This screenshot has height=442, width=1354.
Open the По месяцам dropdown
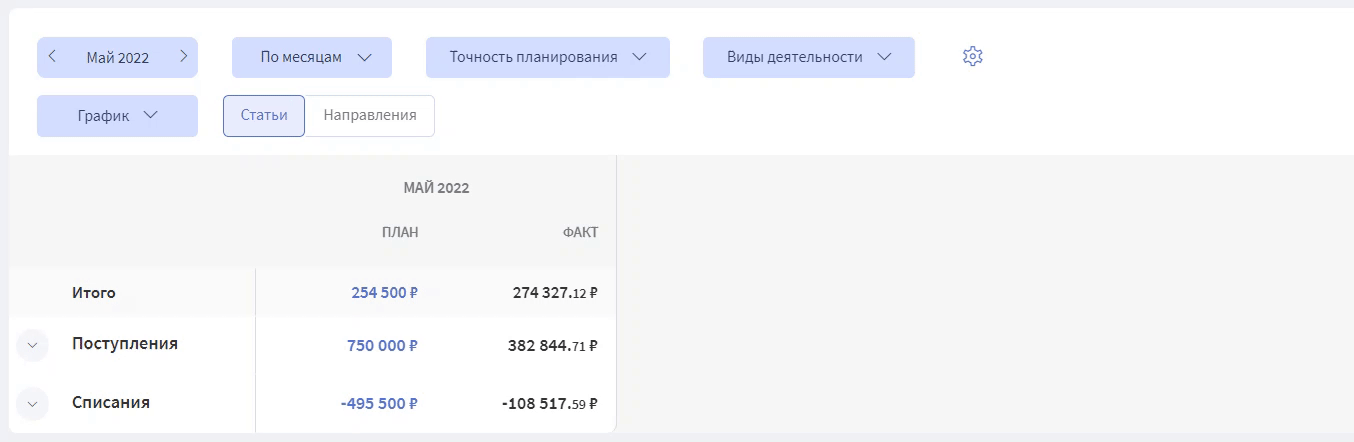click(x=312, y=57)
